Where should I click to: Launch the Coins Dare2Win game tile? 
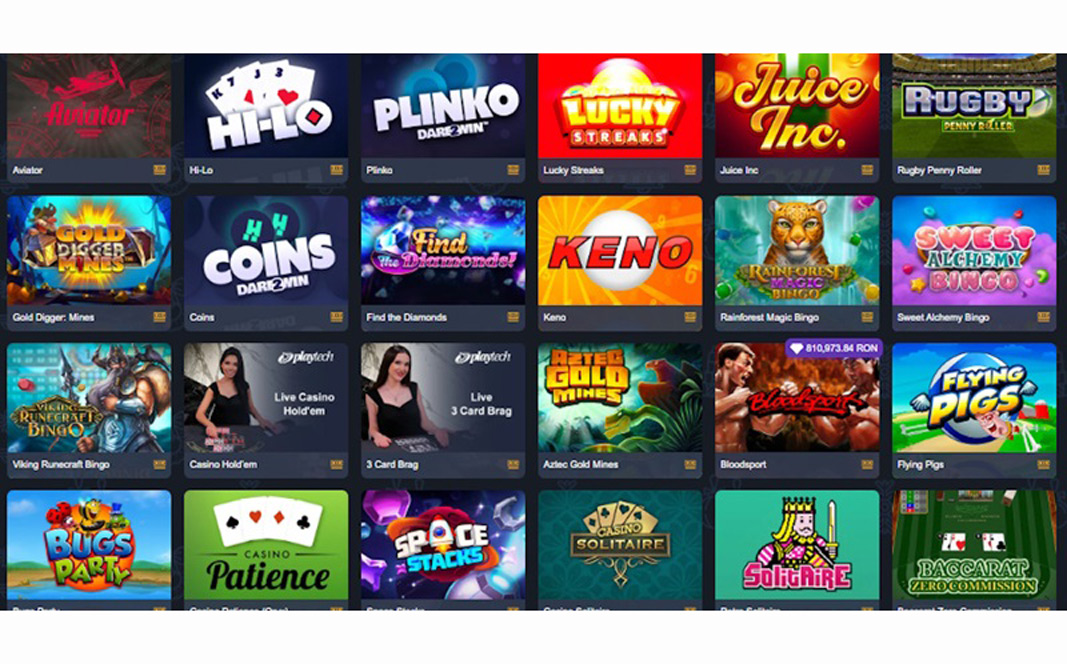click(266, 250)
